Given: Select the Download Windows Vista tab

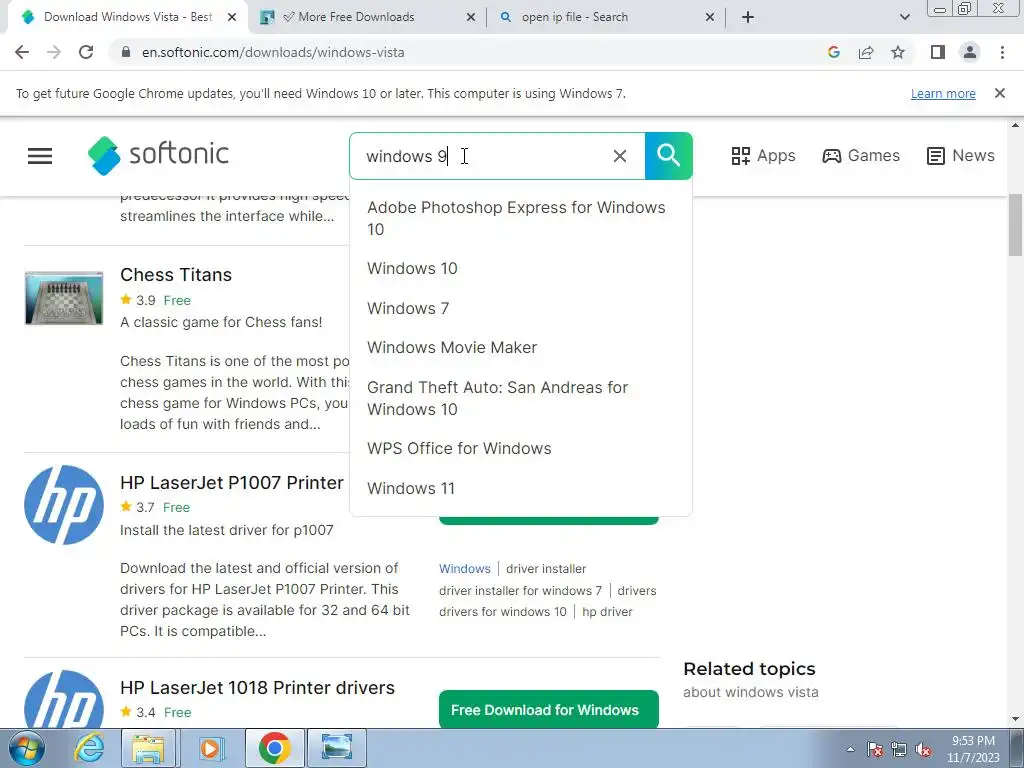Looking at the screenshot, I should [x=127, y=17].
